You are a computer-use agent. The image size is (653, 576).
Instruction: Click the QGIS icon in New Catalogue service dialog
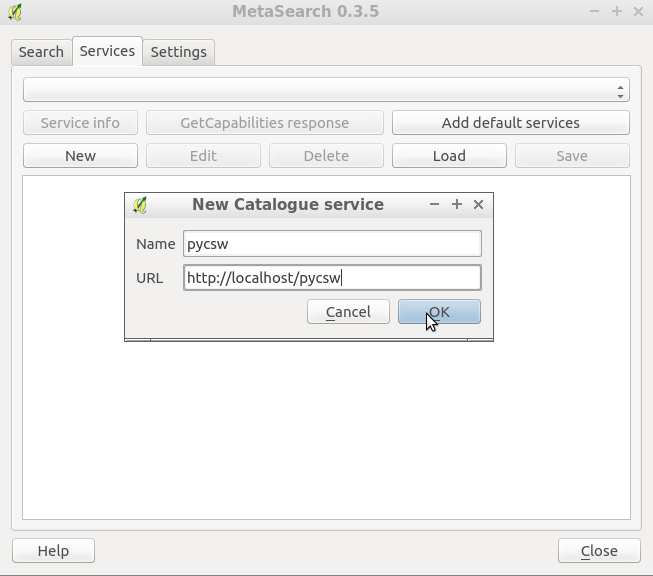click(x=140, y=205)
